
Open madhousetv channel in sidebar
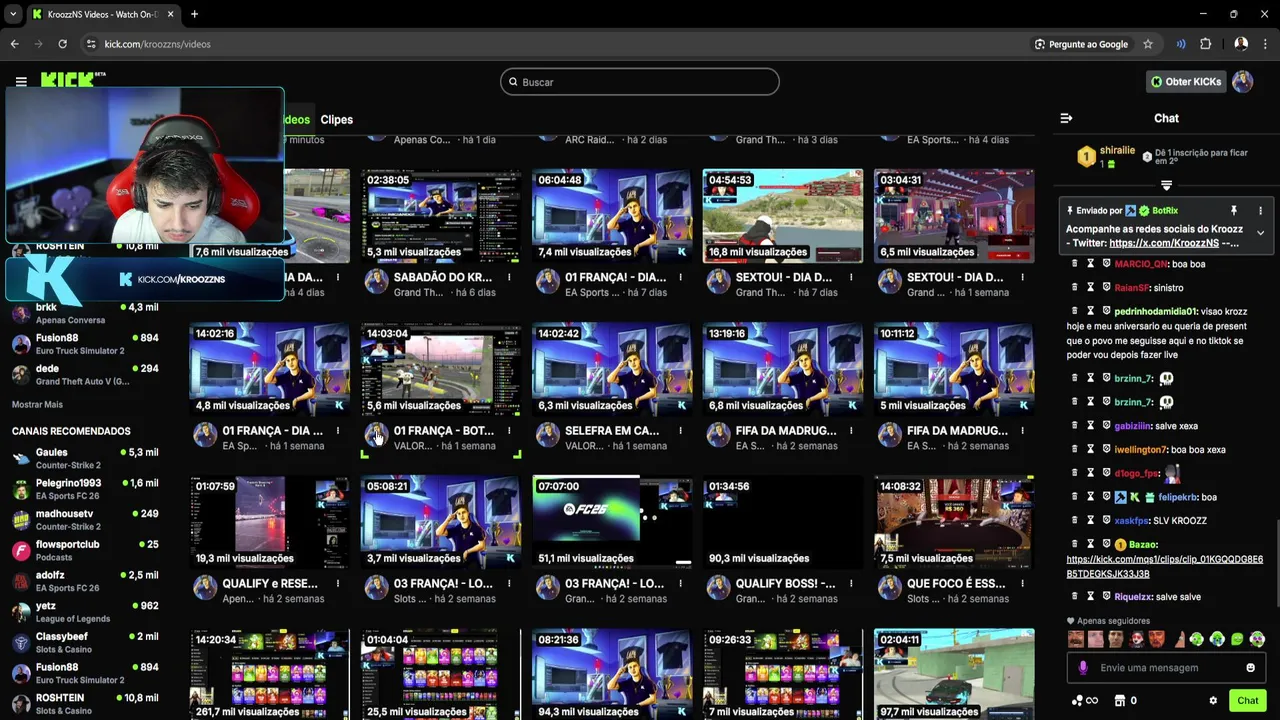tap(85, 520)
